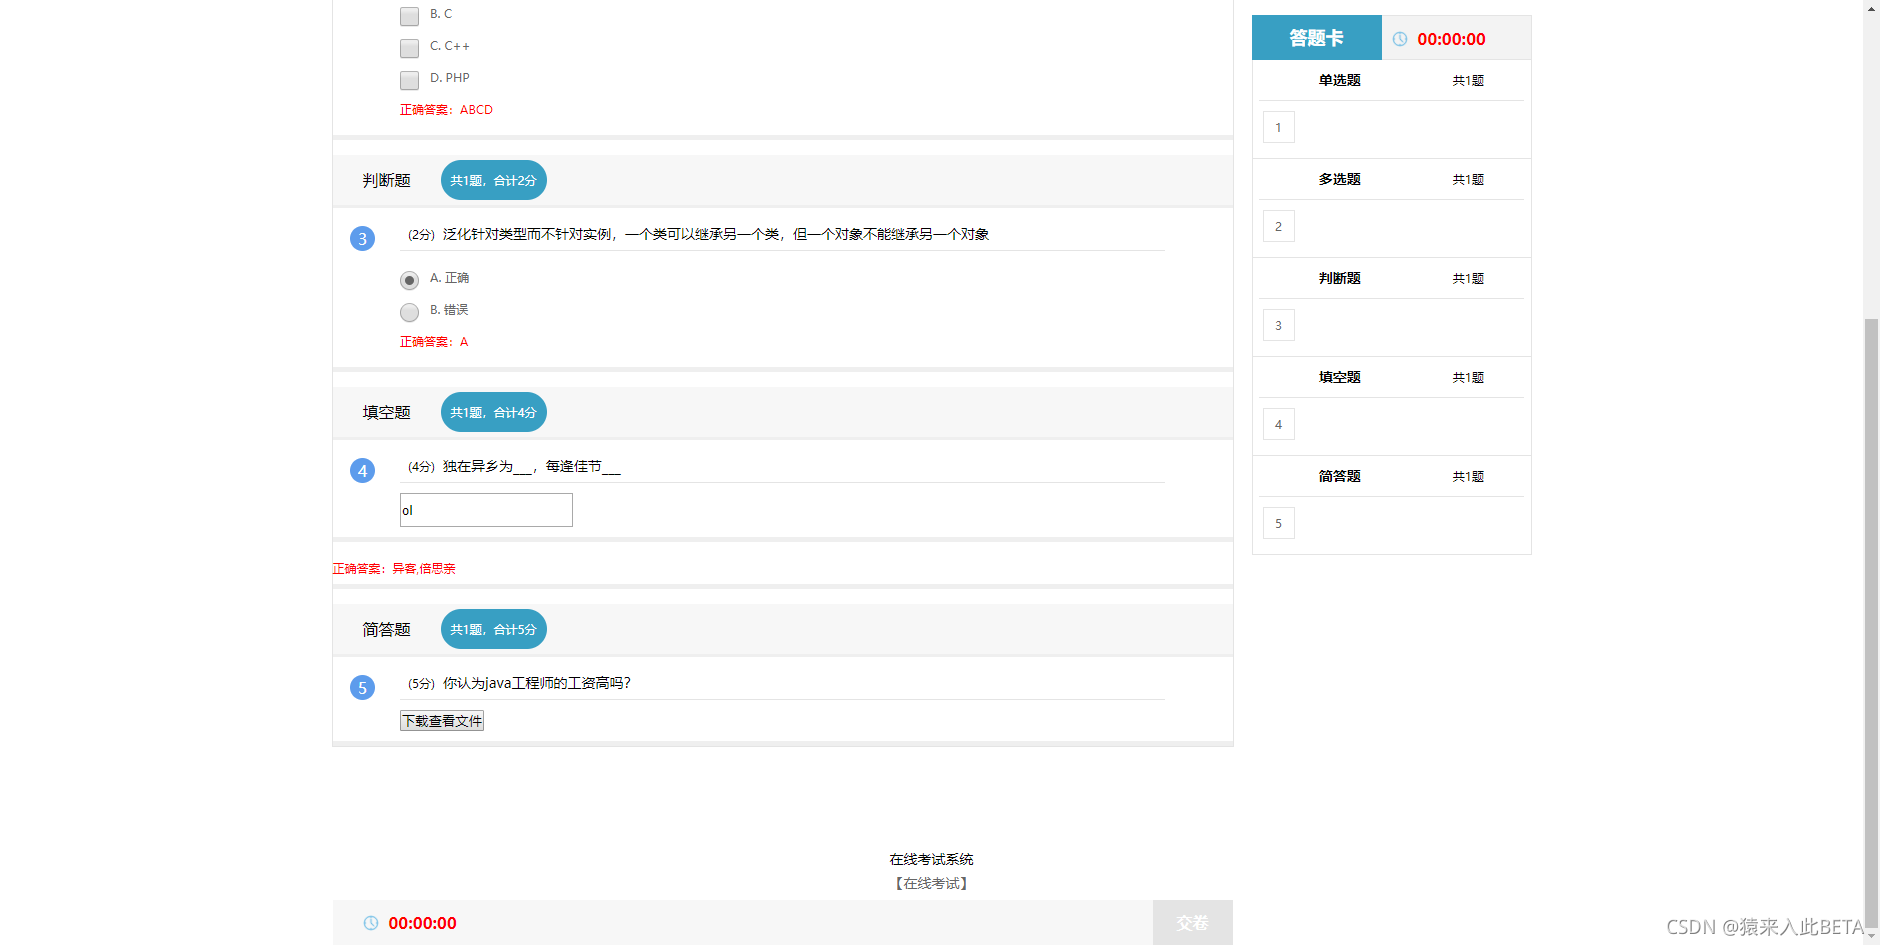Click the clock icon in bottom timer bar
The height and width of the screenshot is (945, 1880).
click(x=371, y=923)
